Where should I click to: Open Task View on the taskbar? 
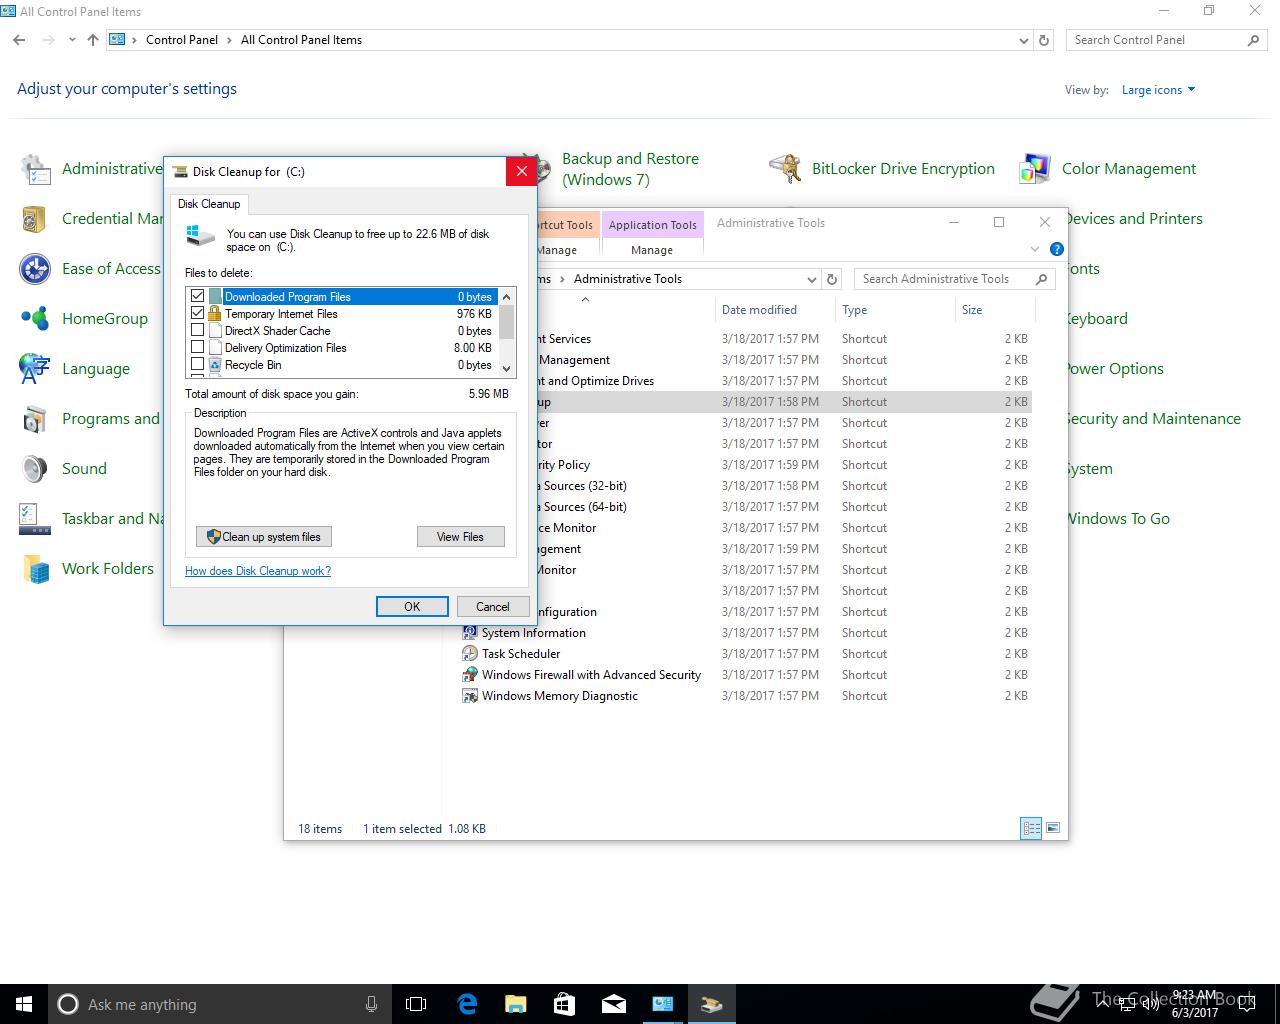[x=416, y=1004]
